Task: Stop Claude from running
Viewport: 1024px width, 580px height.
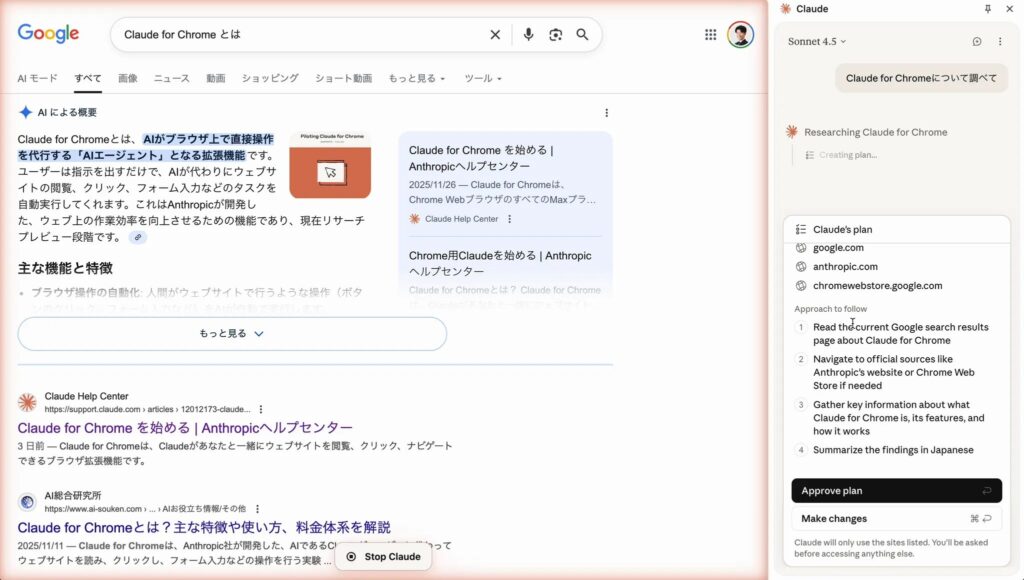Action: [383, 557]
